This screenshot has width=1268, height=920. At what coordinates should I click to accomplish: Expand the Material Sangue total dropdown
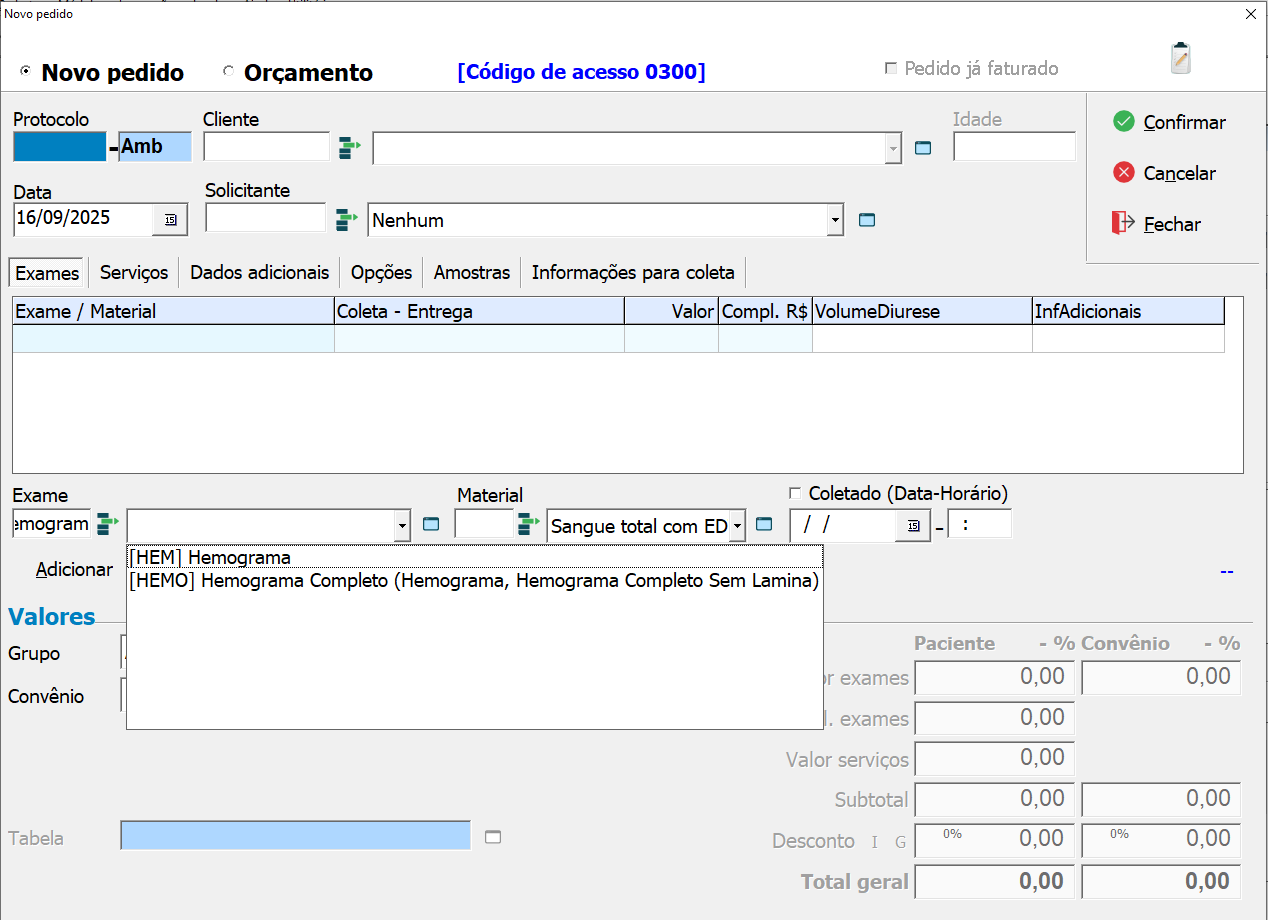tap(737, 525)
